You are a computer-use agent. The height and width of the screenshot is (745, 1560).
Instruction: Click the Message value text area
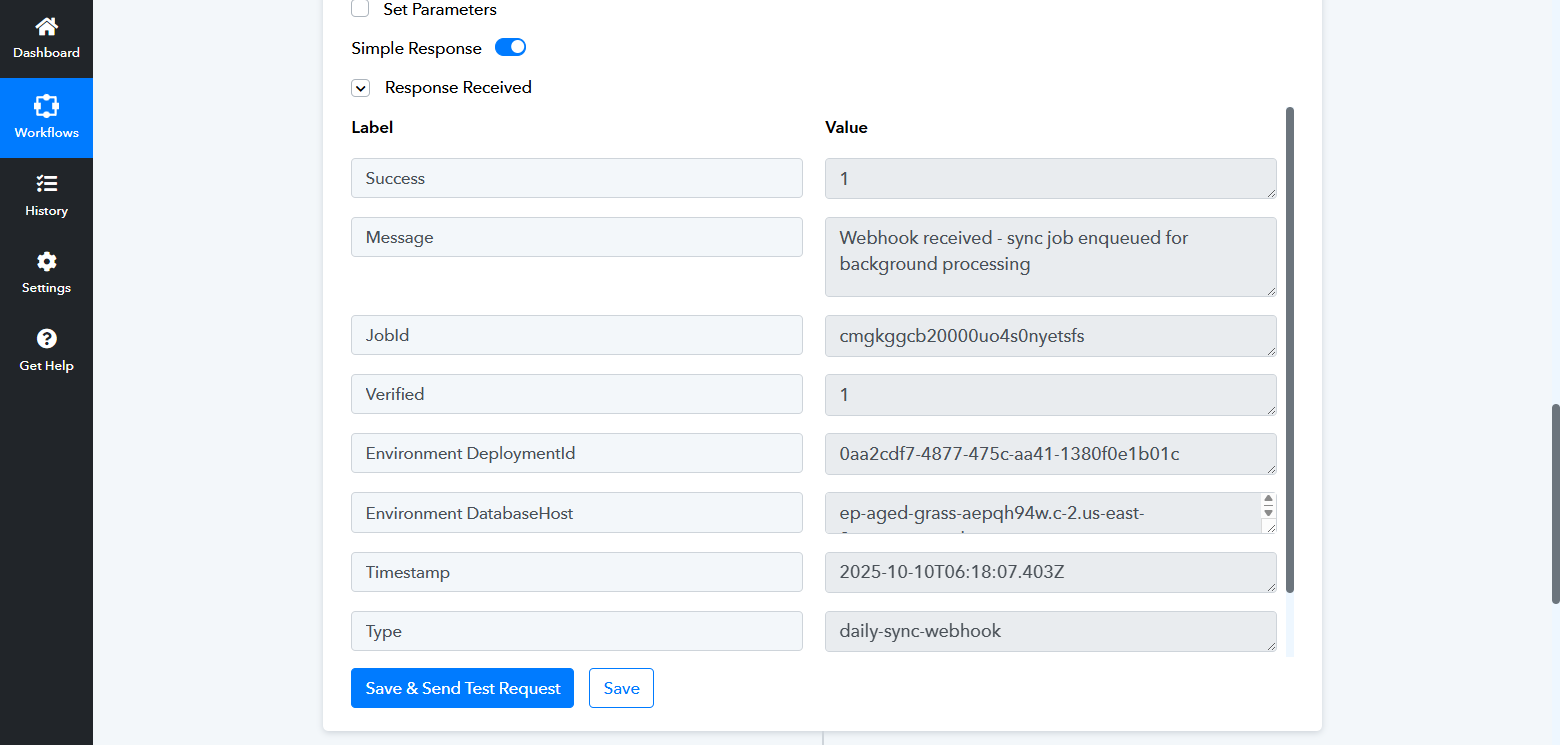click(1050, 256)
